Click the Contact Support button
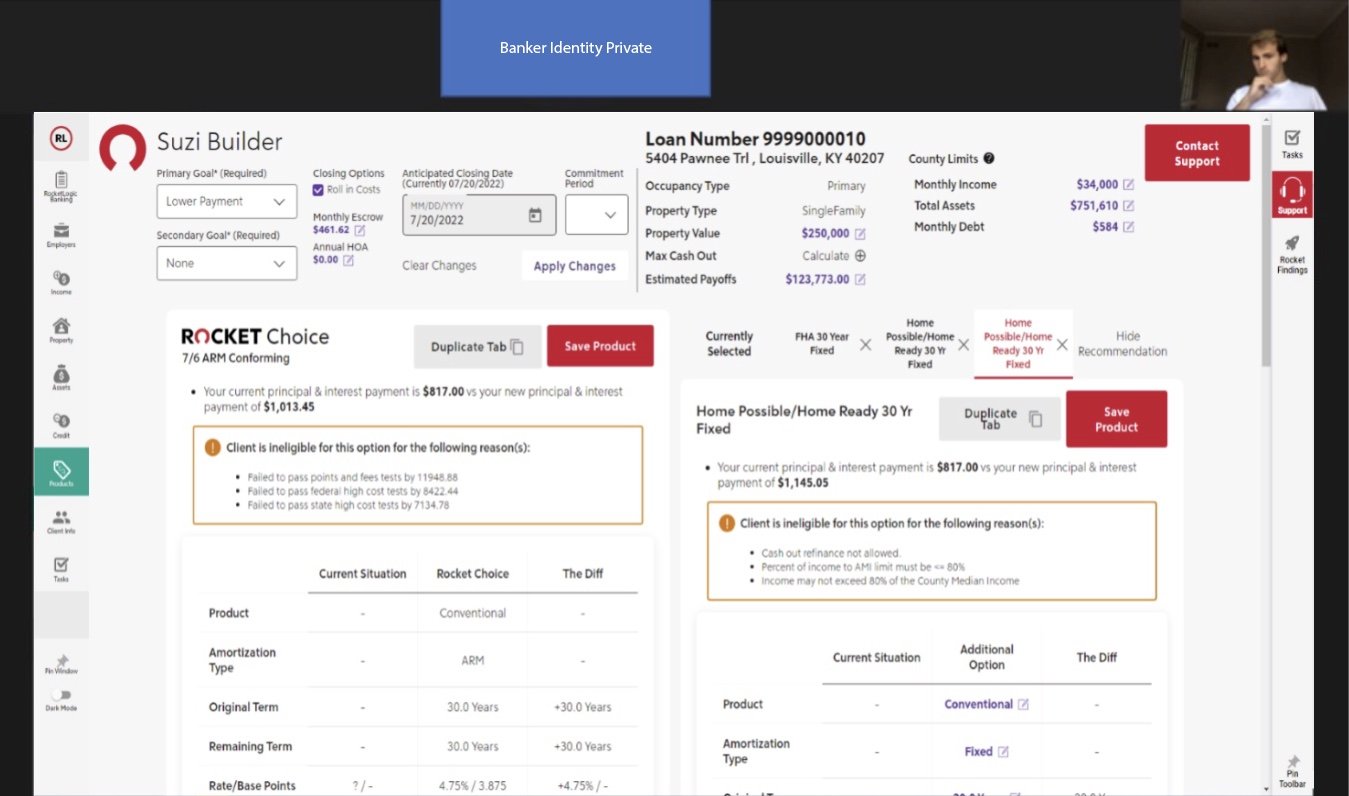 [1197, 153]
